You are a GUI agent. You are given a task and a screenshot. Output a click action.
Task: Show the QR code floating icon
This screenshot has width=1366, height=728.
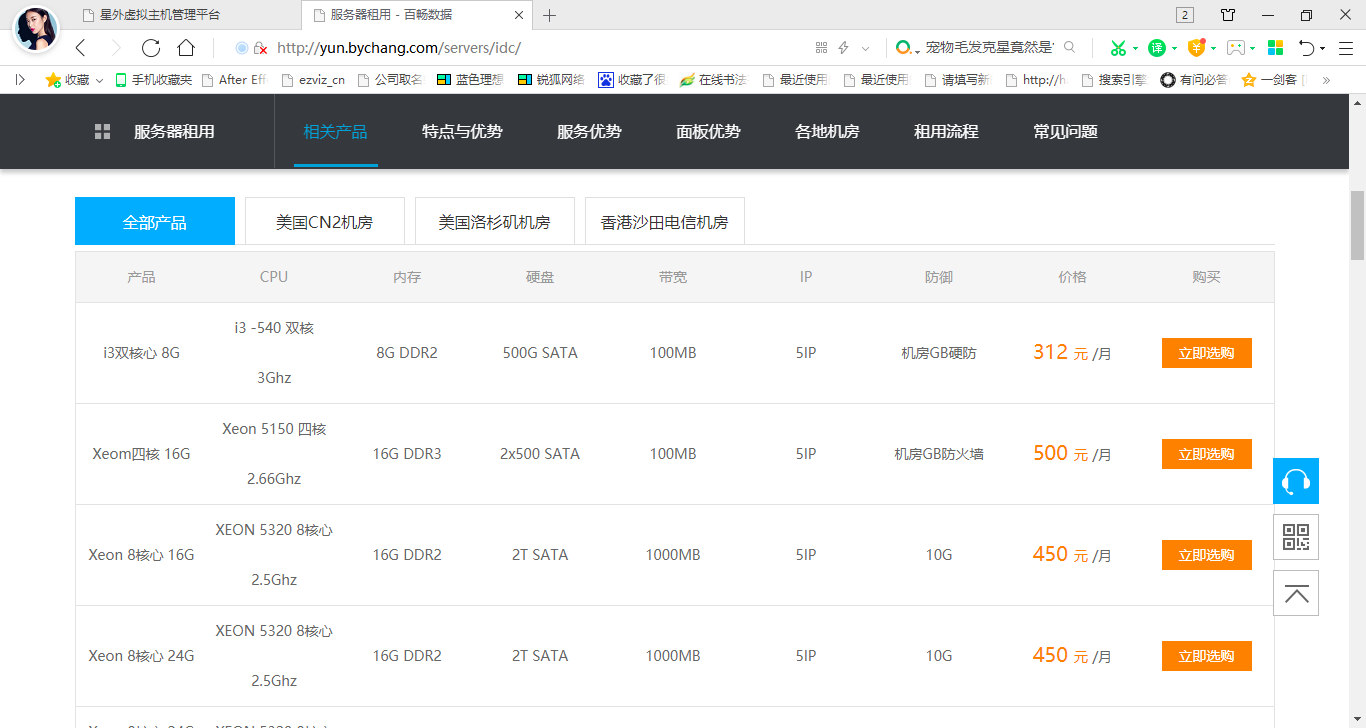pos(1296,537)
